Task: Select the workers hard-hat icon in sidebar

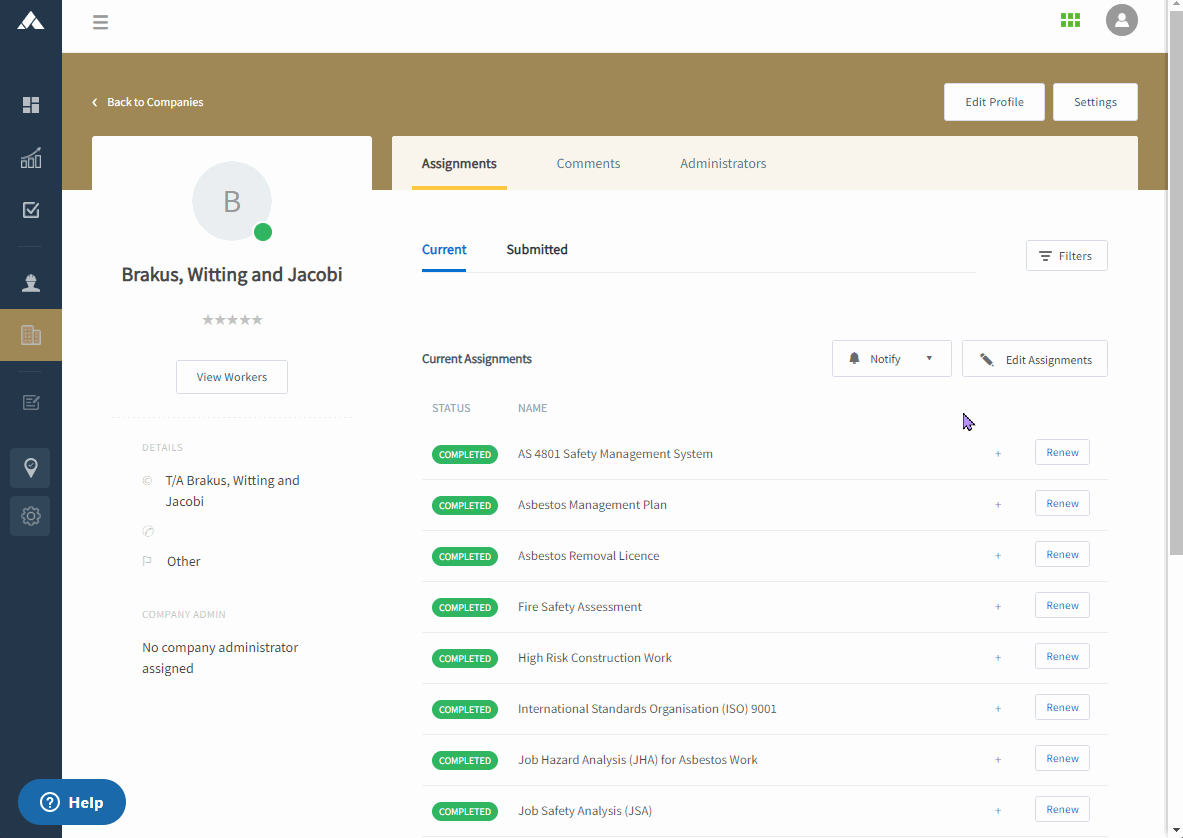Action: (30, 282)
